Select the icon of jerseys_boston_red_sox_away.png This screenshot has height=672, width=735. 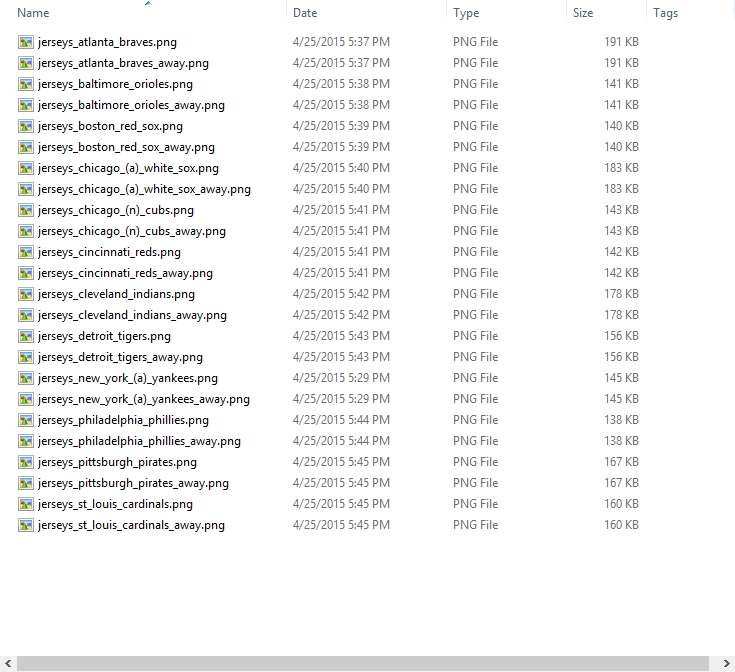26,147
